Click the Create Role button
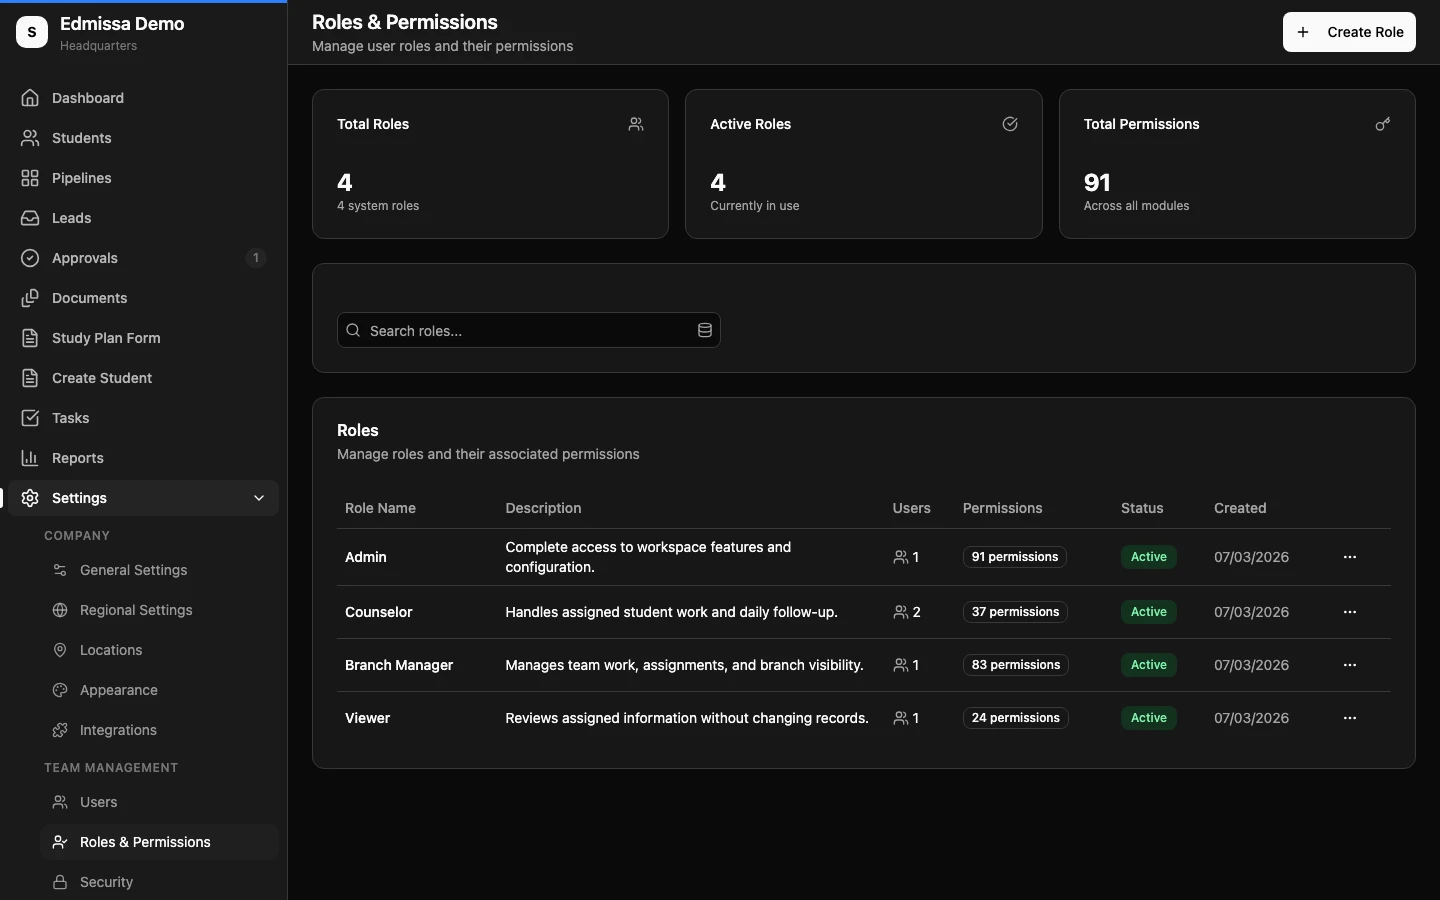 pyautogui.click(x=1349, y=32)
